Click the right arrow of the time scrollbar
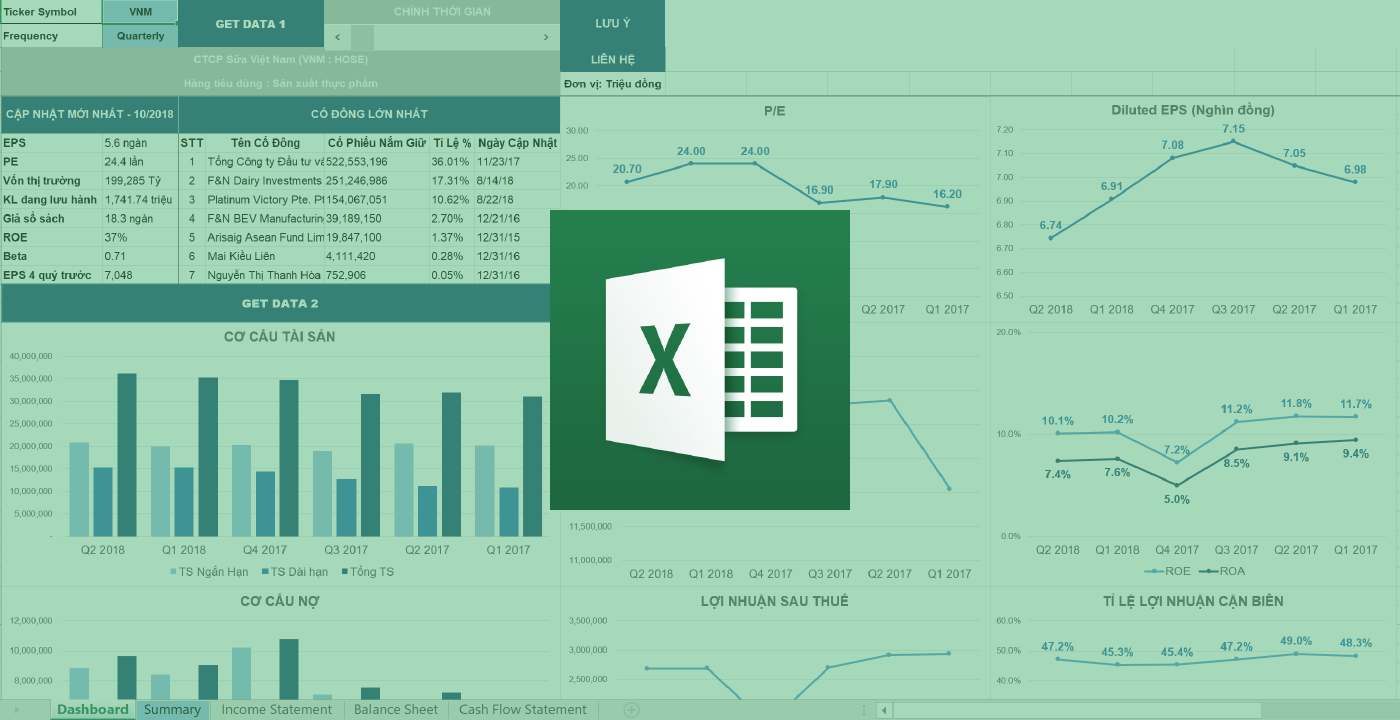The width and height of the screenshot is (1400, 720). tap(546, 36)
